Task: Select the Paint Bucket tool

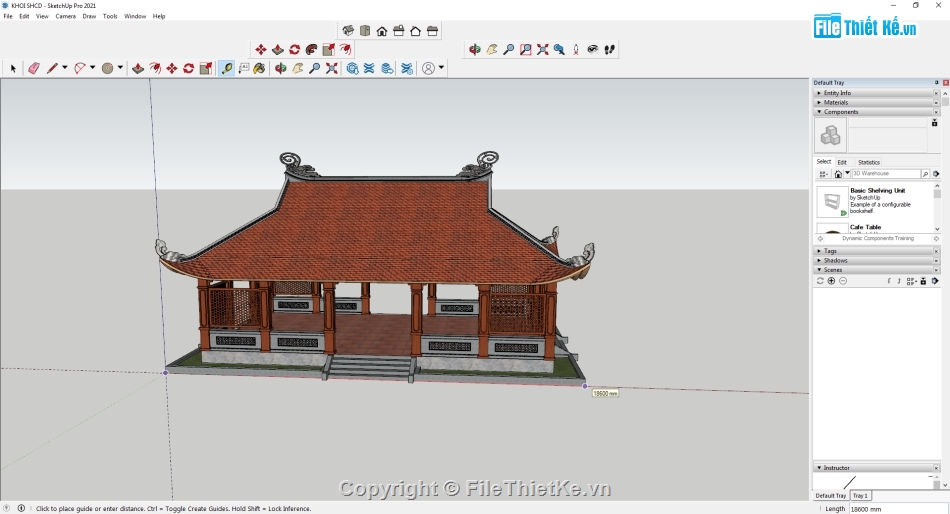Action: pyautogui.click(x=259, y=68)
